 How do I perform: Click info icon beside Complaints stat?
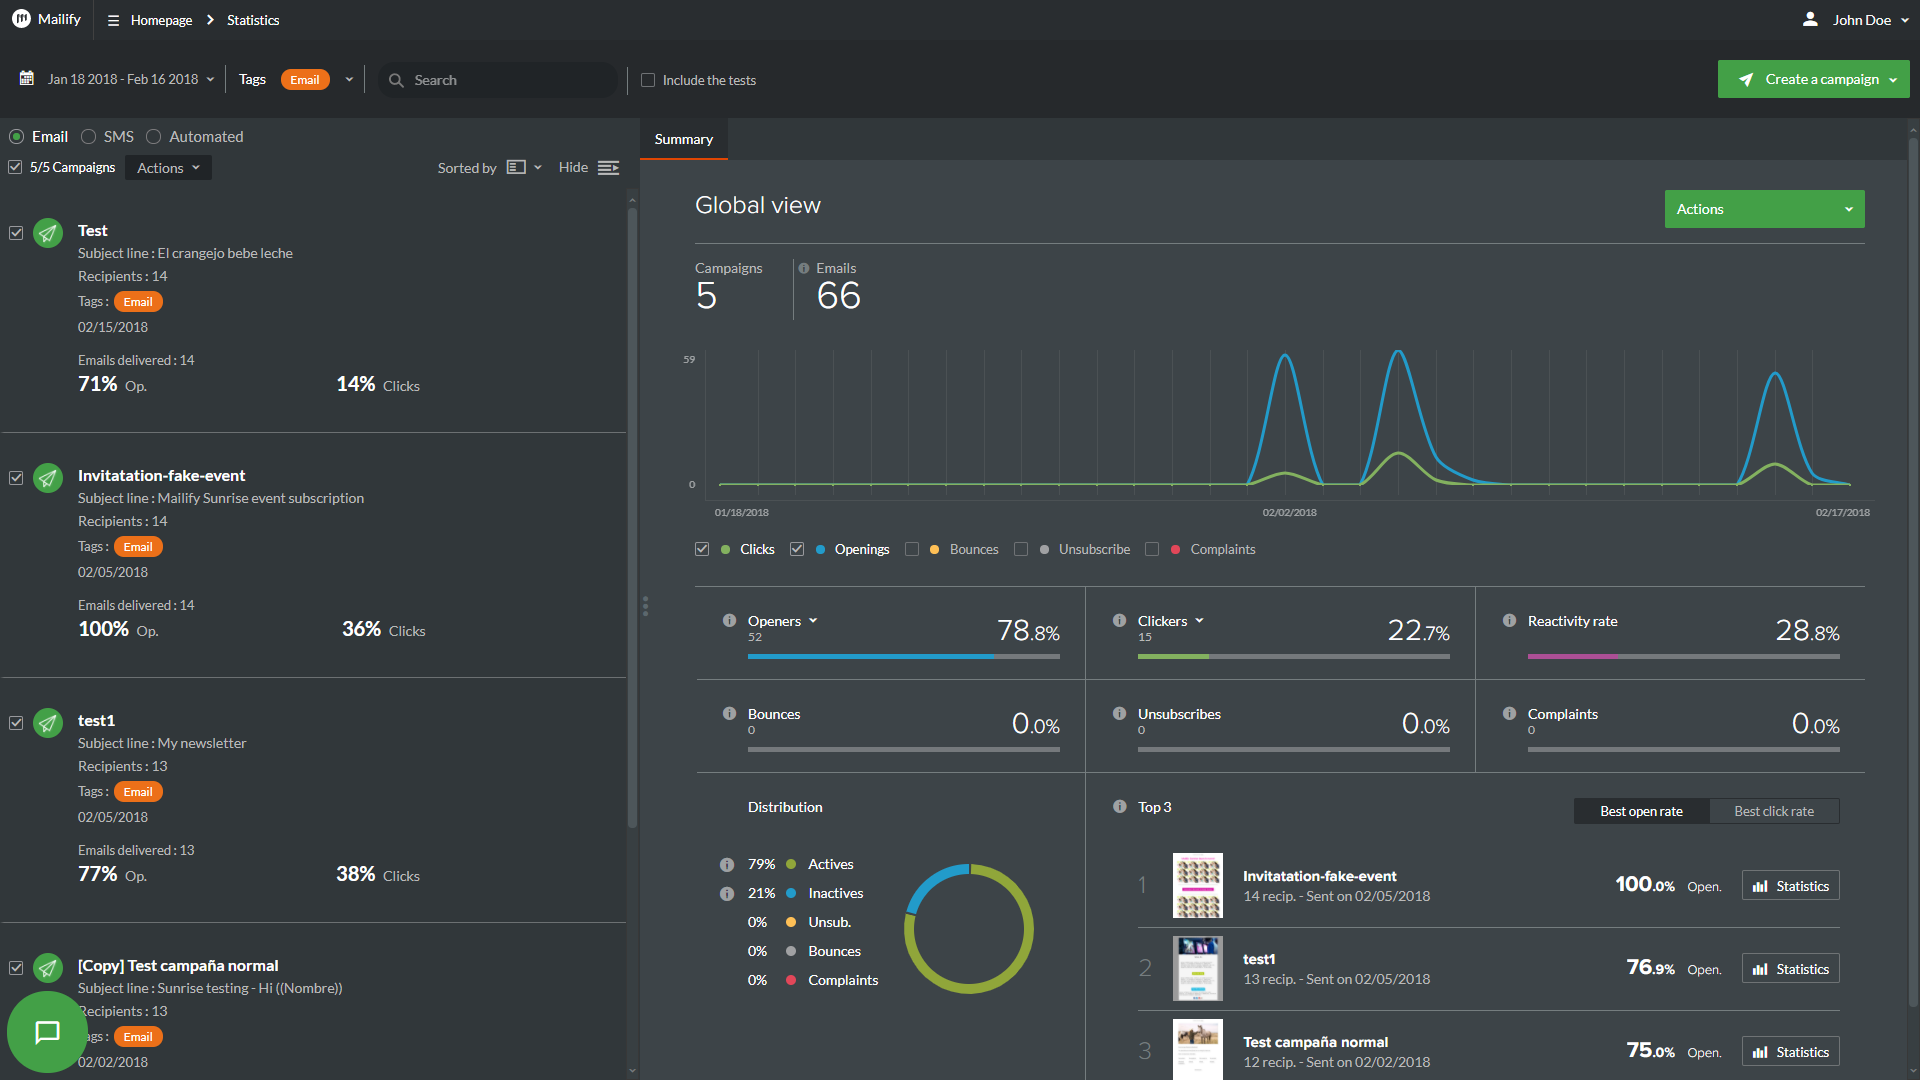click(x=1509, y=713)
